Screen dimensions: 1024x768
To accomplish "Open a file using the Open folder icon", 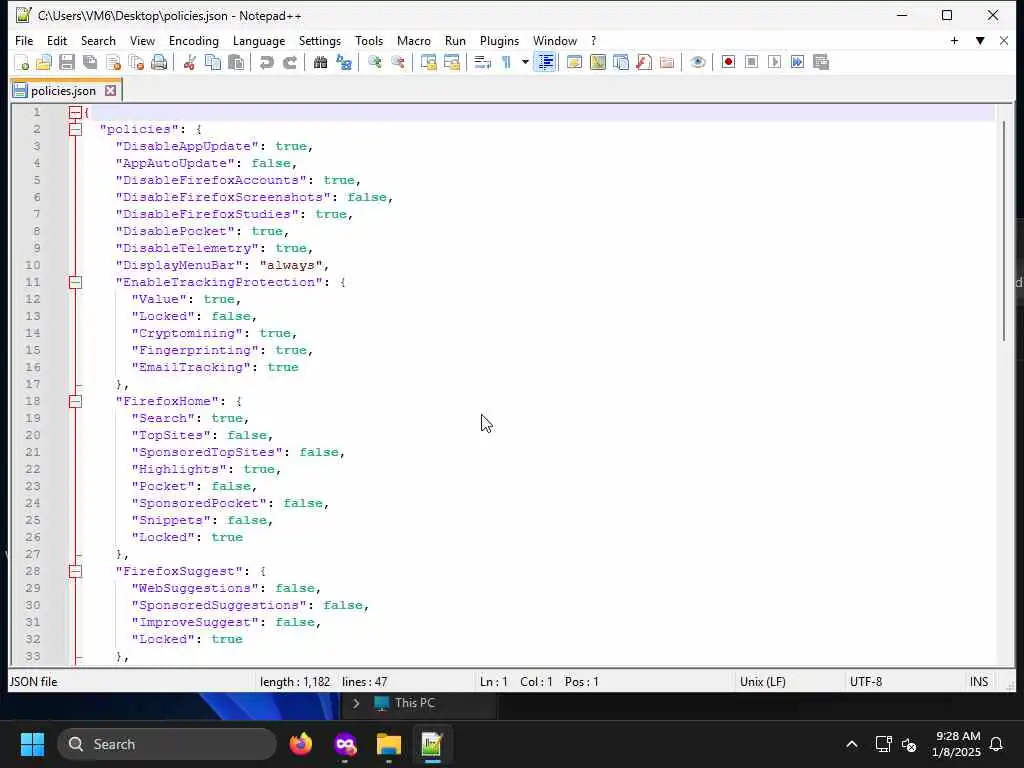I will point(44,62).
